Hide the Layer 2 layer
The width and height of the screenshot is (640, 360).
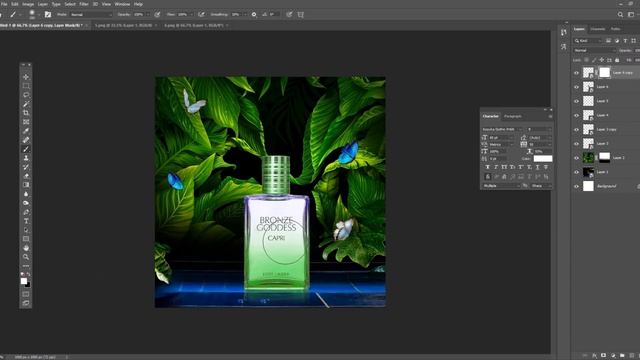(576, 158)
